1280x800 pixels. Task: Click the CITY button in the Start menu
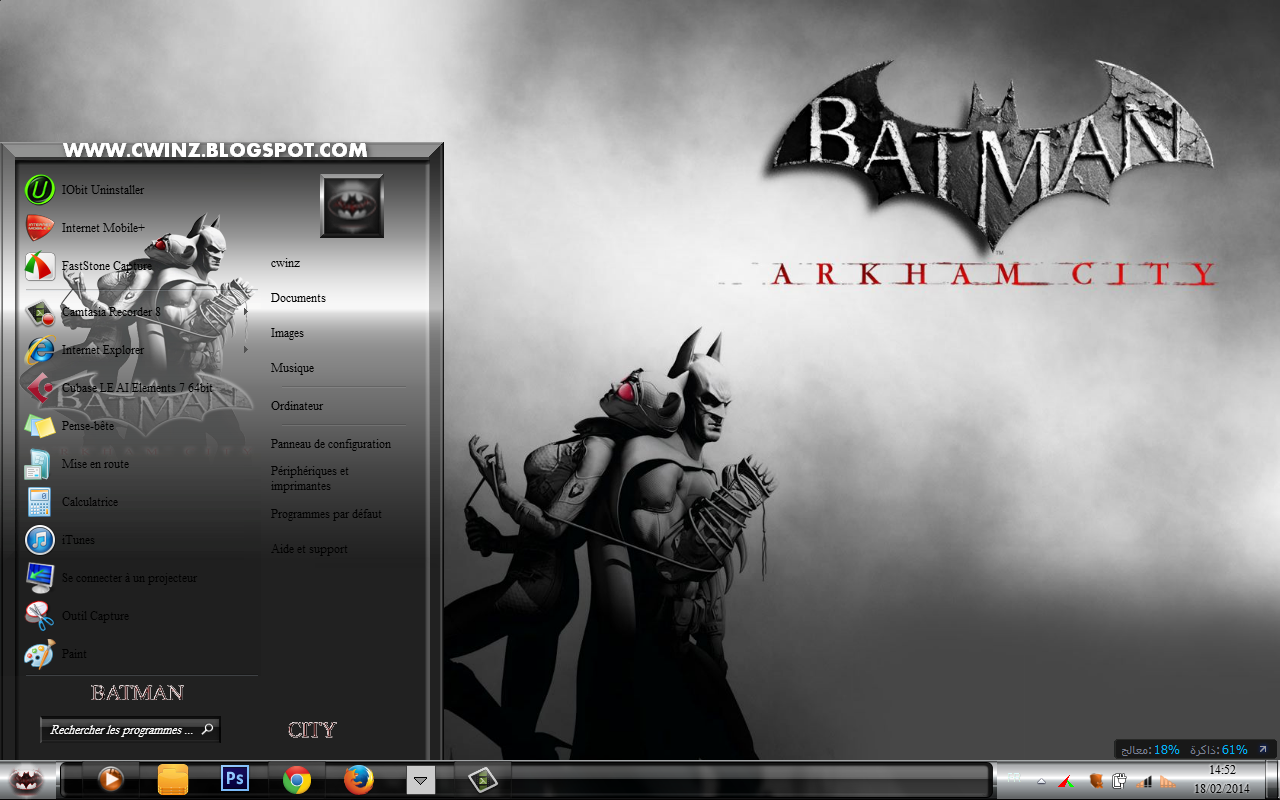[312, 730]
